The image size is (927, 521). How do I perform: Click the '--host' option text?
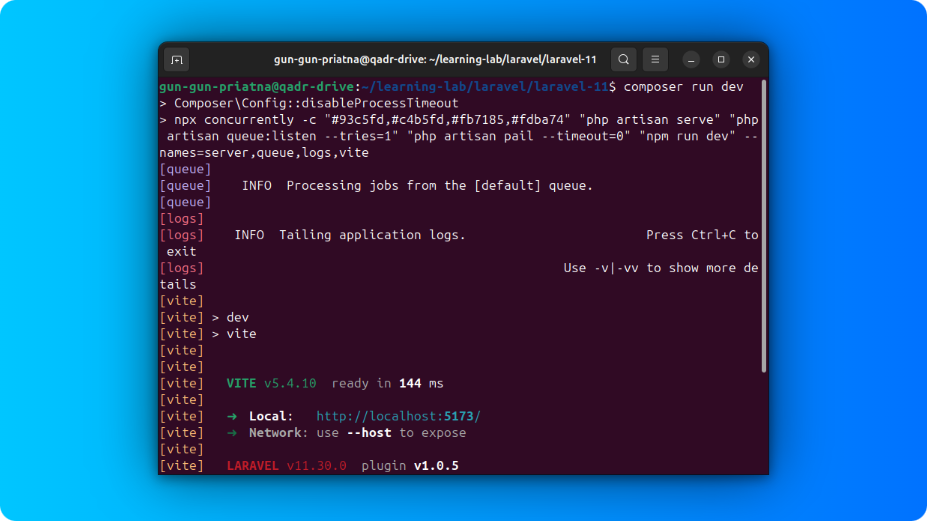tap(369, 433)
